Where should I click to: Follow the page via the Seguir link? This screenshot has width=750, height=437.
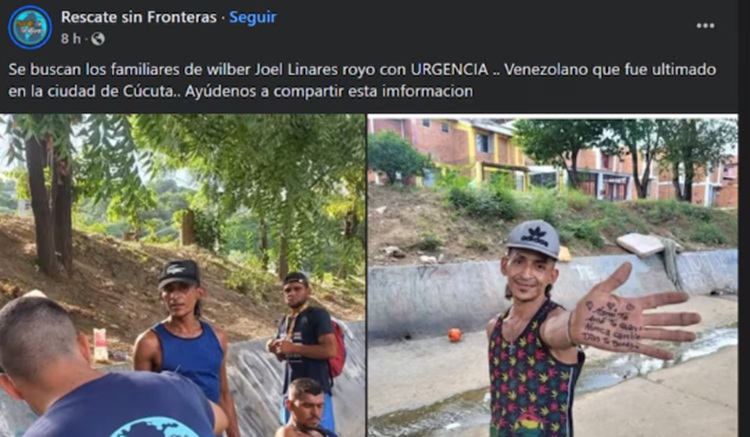pyautogui.click(x=253, y=17)
